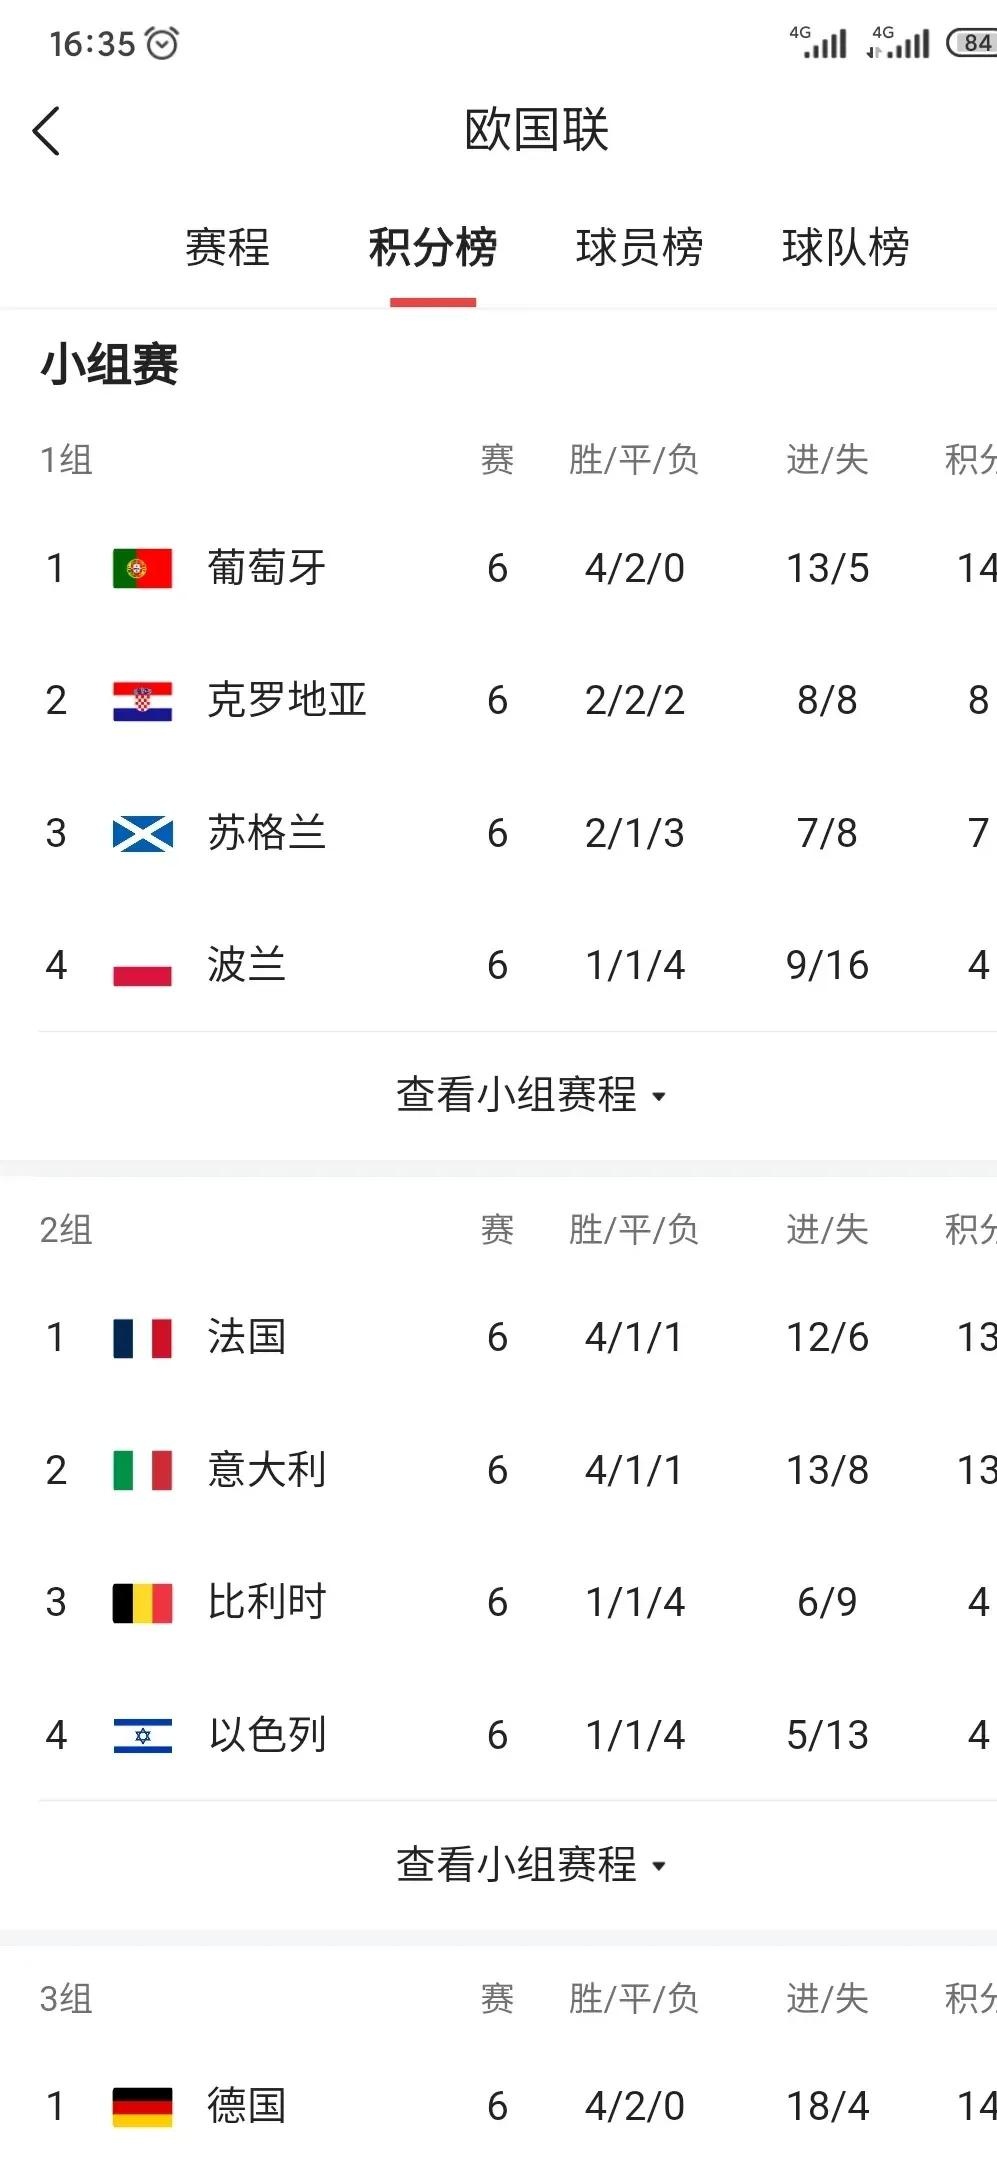Image resolution: width=997 pixels, height=2169 pixels.
Task: Click the Poland flag icon
Action: 141,964
